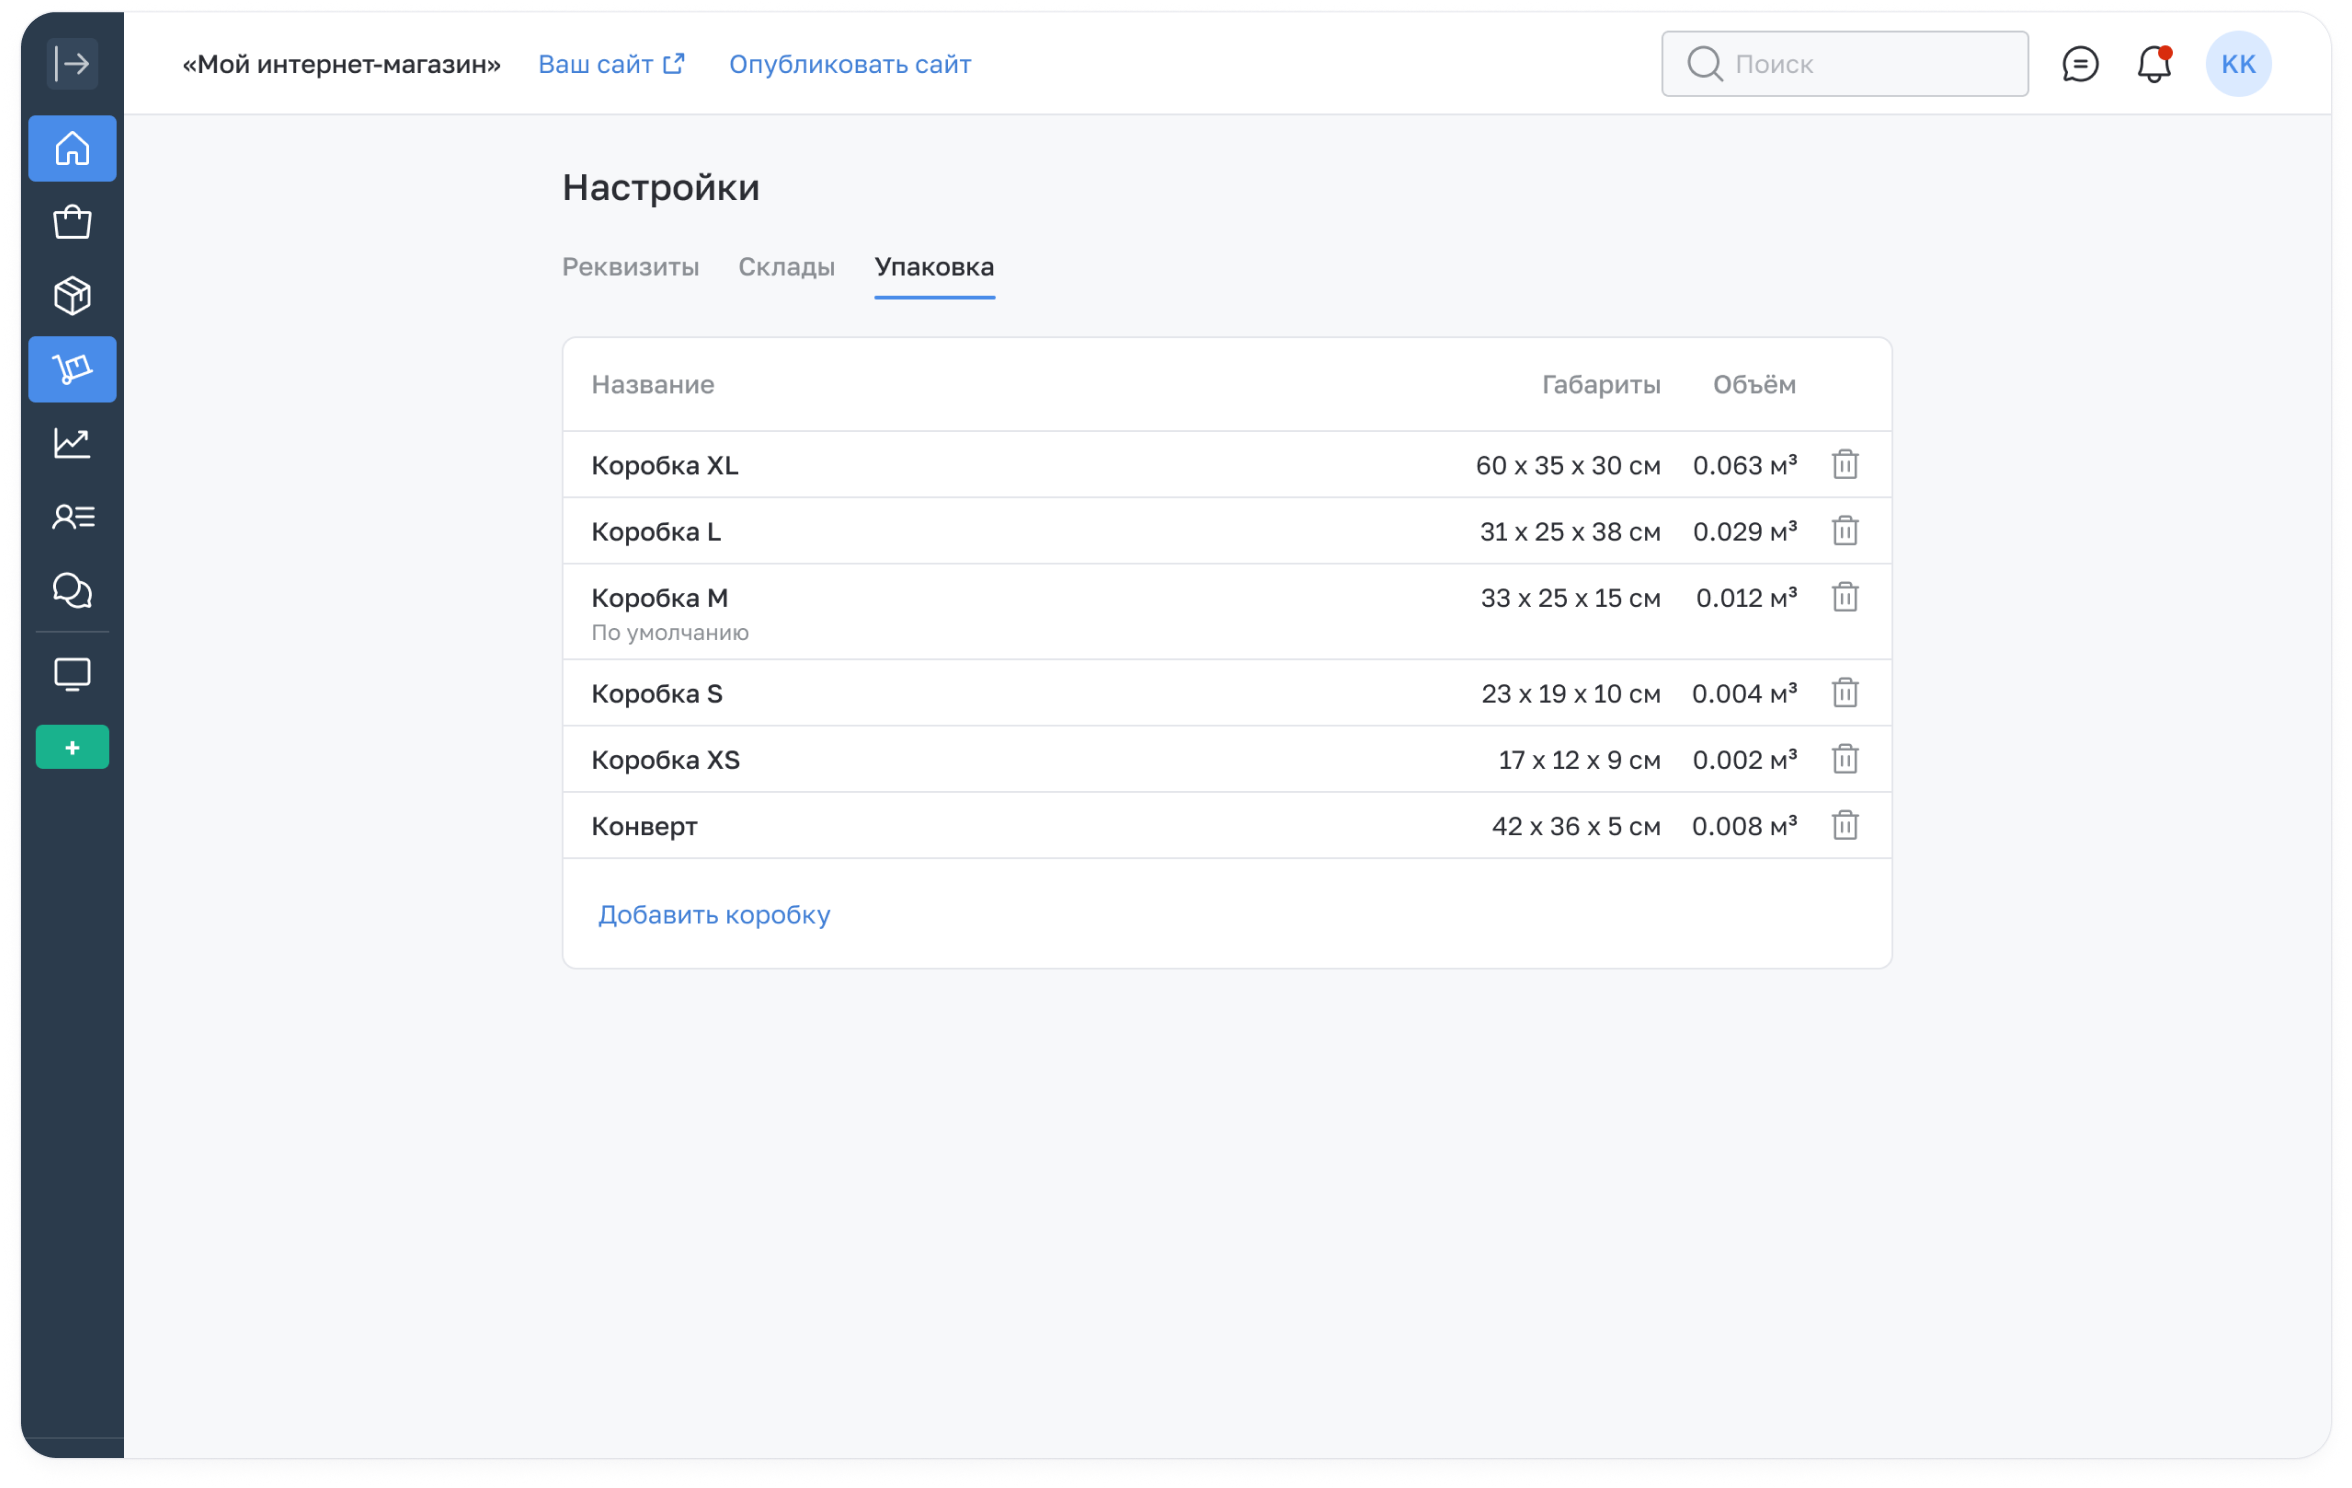Open the products box icon in the sidebar
Image resolution: width=2352 pixels, height=1488 pixels.
(72, 296)
